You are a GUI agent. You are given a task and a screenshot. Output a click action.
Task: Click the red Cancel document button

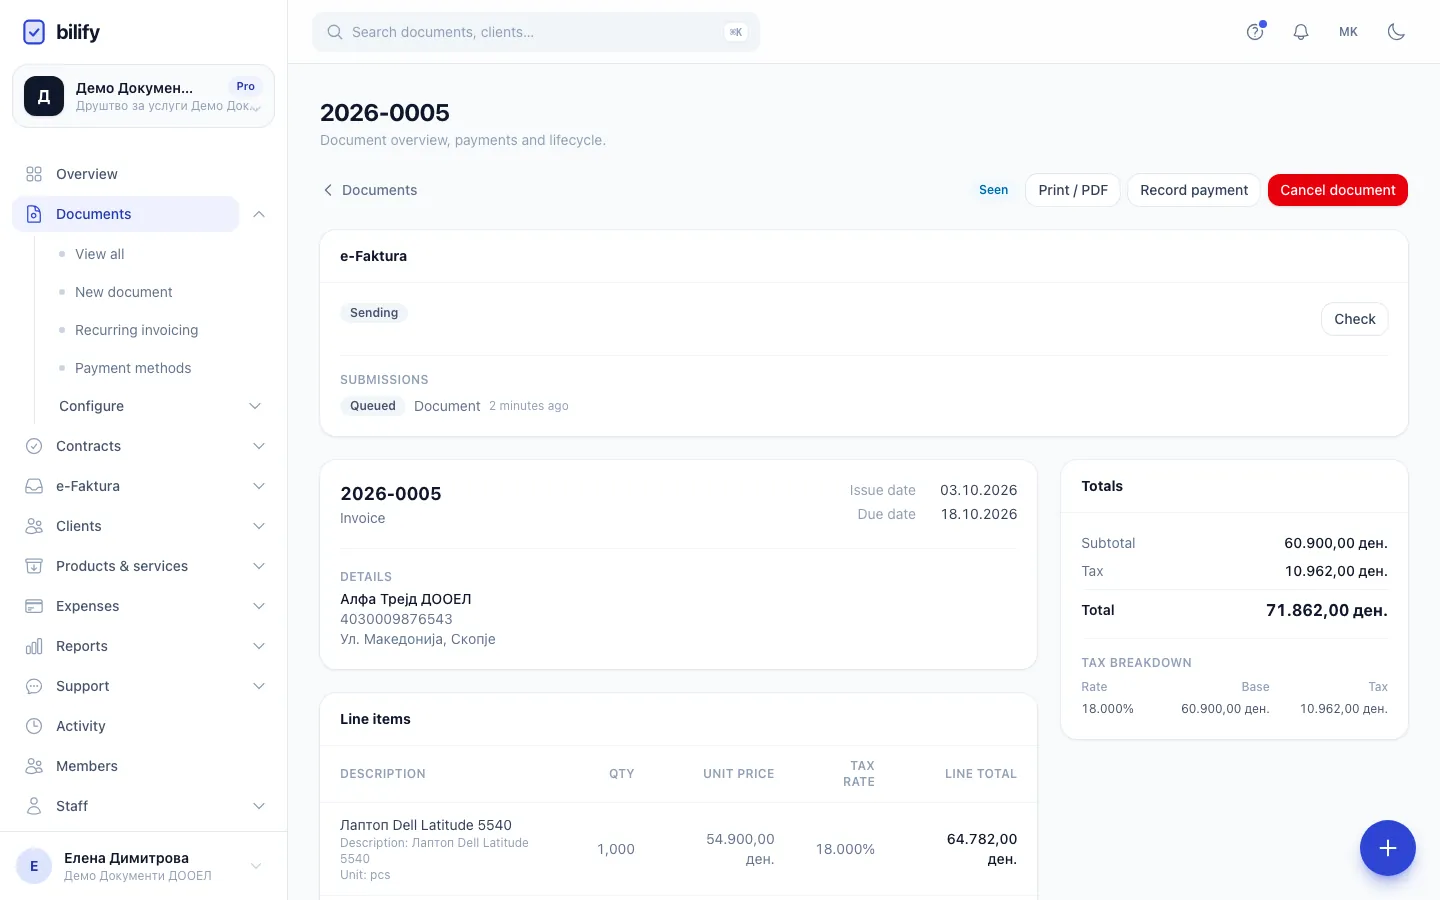1338,190
